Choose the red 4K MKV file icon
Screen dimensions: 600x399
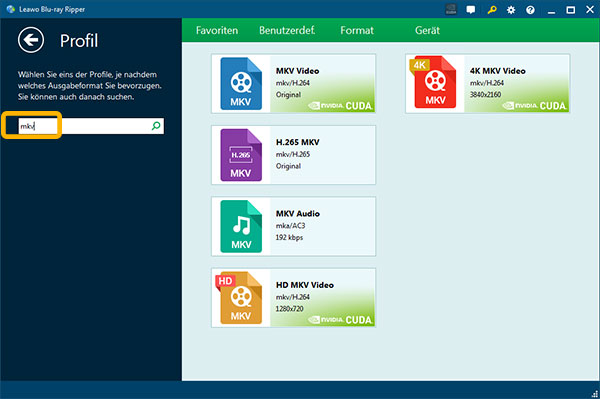point(434,83)
